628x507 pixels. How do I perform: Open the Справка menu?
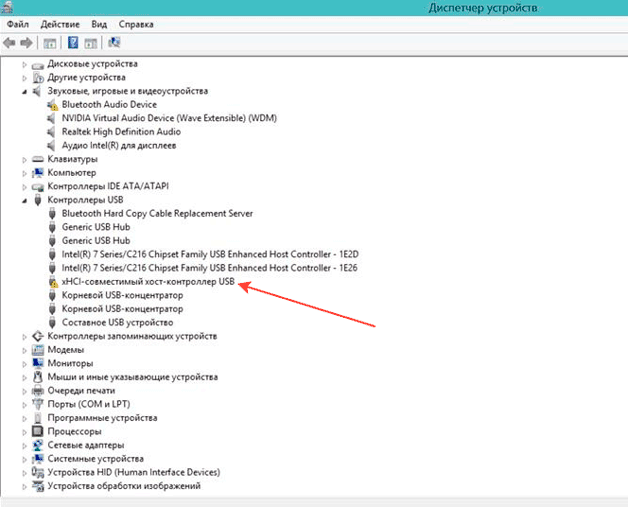(136, 22)
